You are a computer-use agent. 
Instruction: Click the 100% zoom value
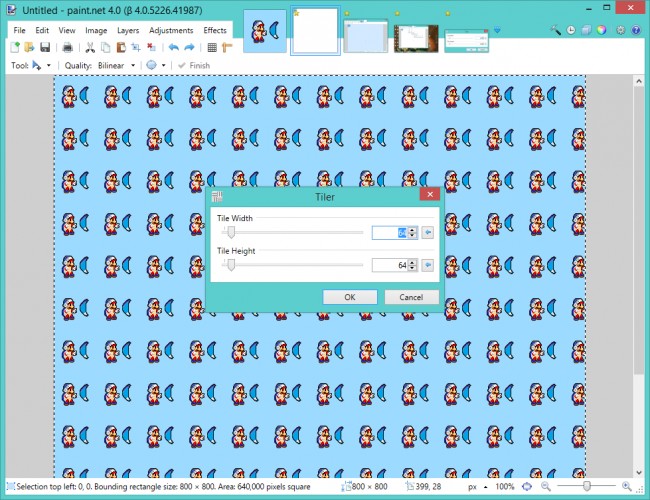pyautogui.click(x=504, y=487)
